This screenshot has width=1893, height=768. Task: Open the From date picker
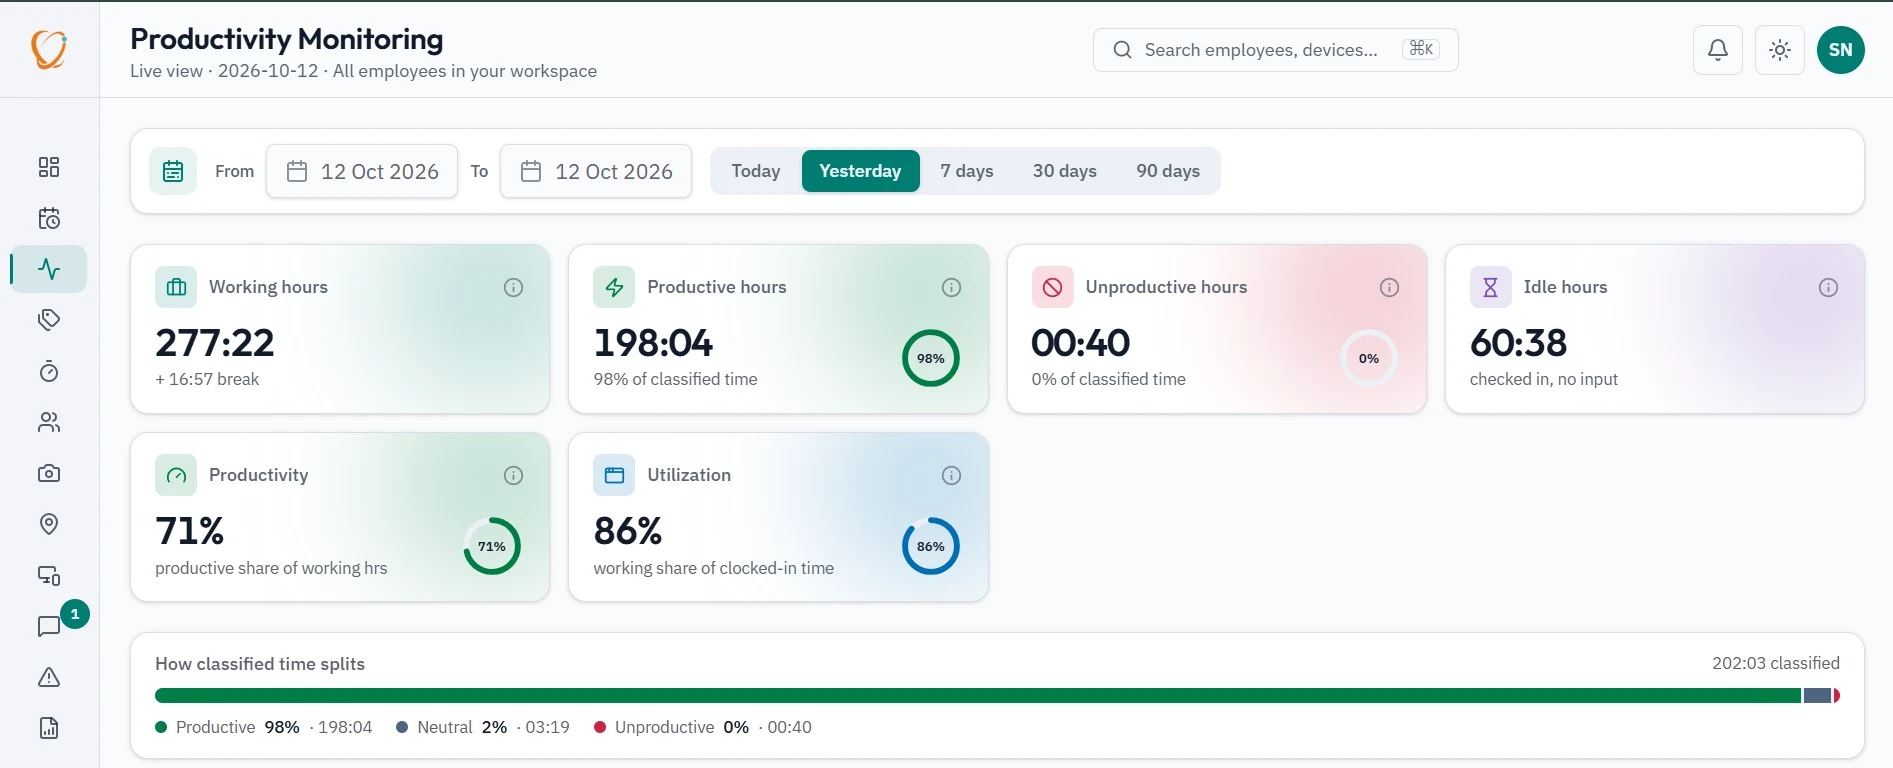coord(362,171)
